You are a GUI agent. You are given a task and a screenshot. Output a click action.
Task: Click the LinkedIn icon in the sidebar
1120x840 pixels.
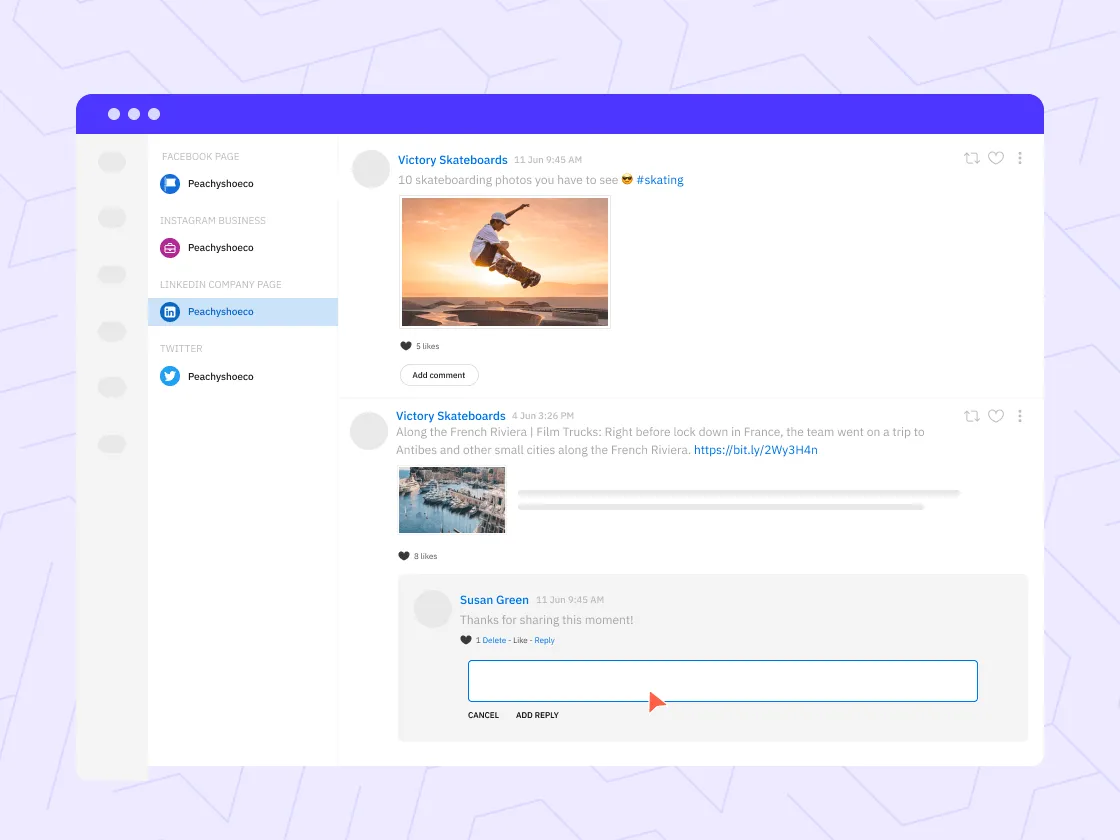click(170, 311)
